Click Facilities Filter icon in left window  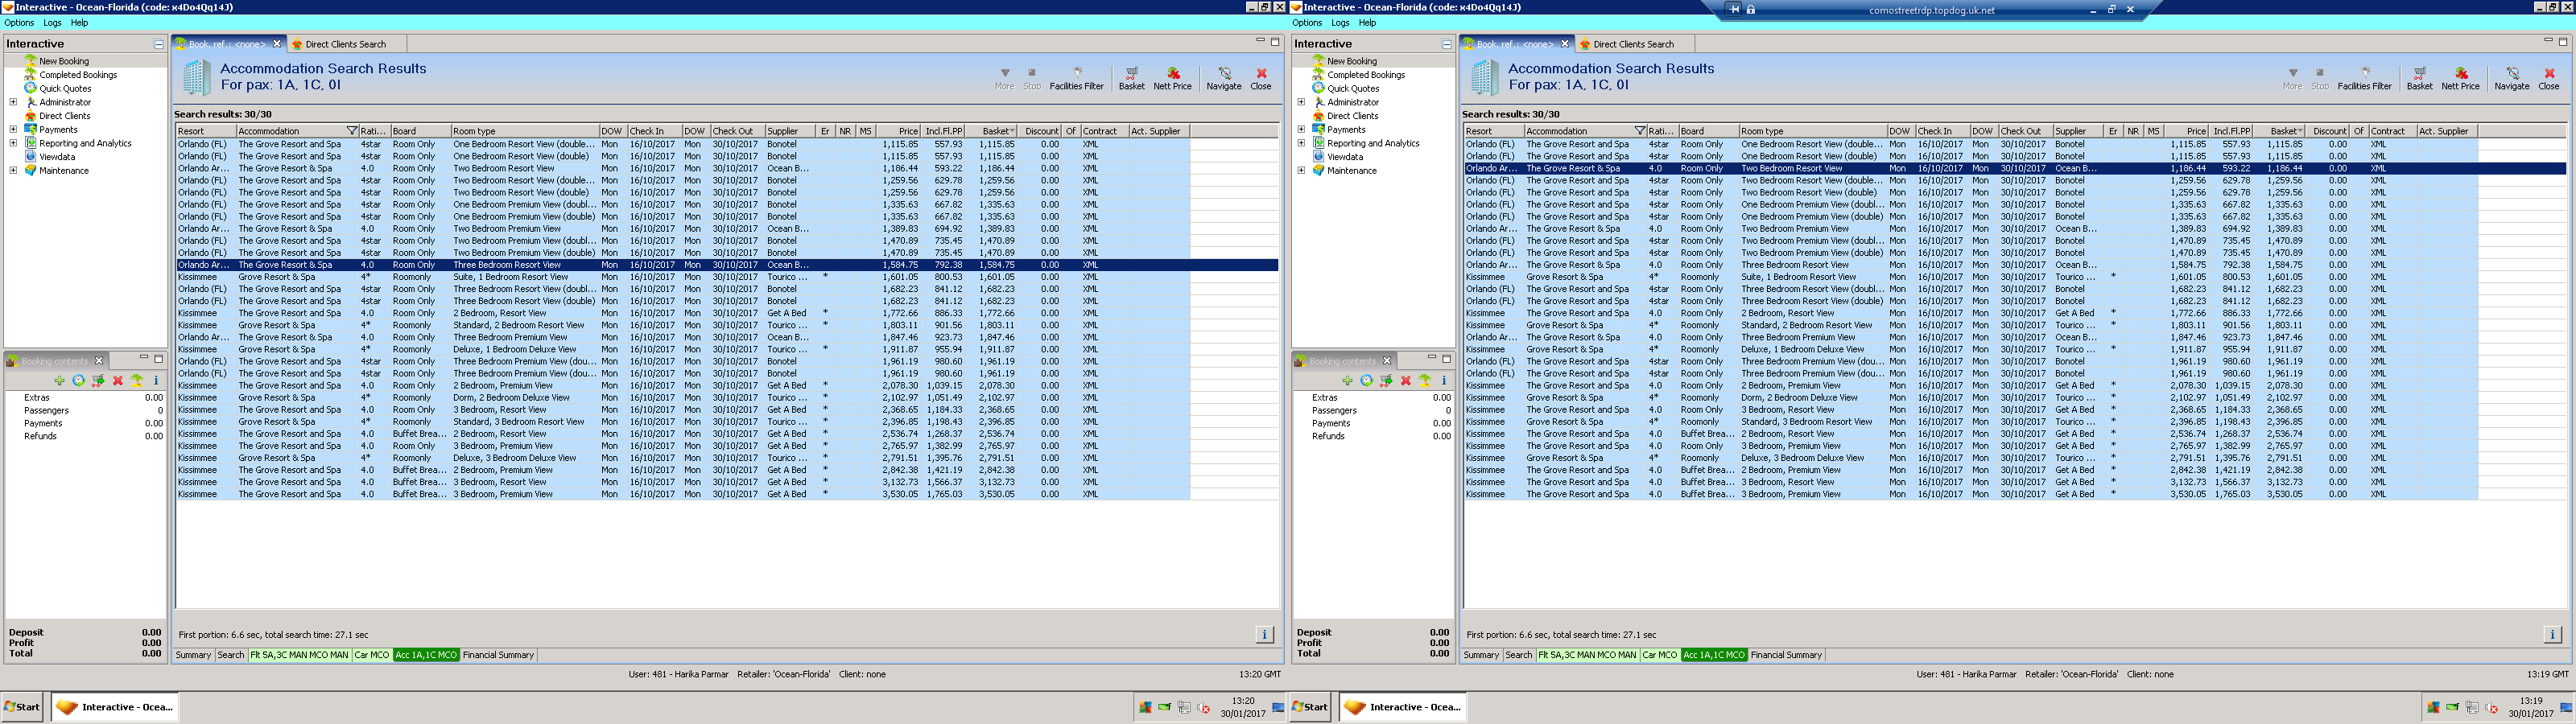[1077, 73]
